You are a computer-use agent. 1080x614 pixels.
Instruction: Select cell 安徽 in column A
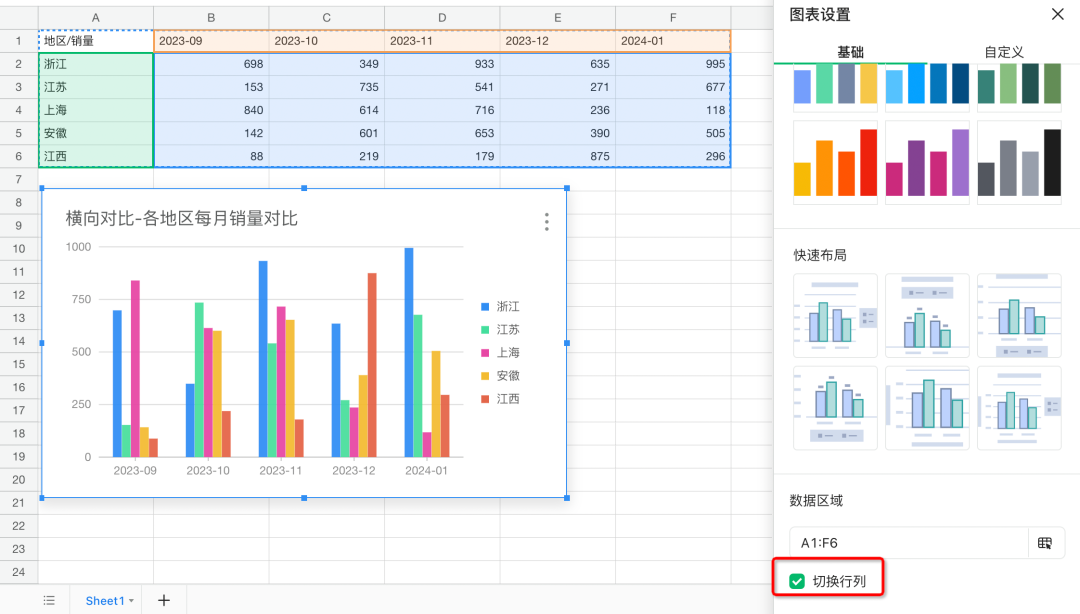click(96, 133)
